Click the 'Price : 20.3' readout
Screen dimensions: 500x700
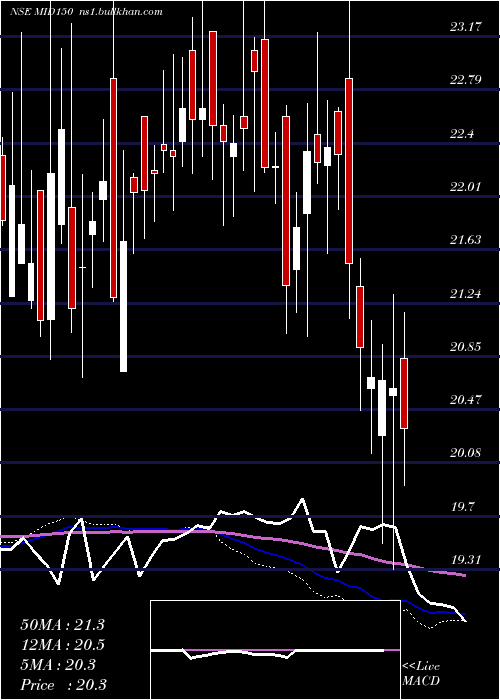click(63, 685)
